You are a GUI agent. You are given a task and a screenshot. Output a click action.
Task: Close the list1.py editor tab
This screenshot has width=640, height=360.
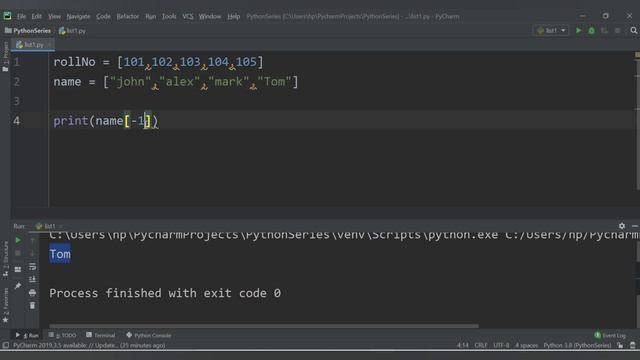(49, 44)
